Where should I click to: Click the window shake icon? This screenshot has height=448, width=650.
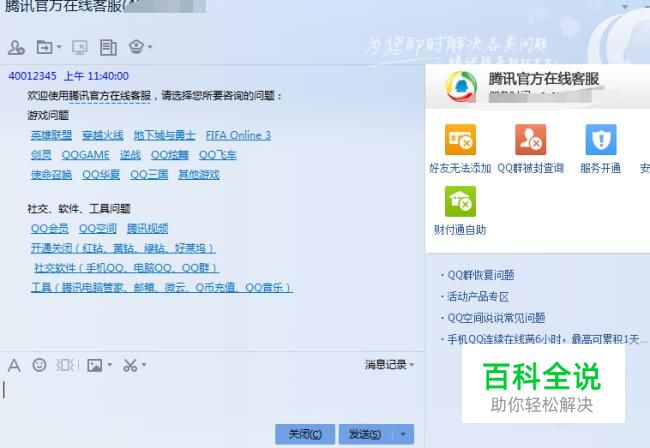pos(67,365)
